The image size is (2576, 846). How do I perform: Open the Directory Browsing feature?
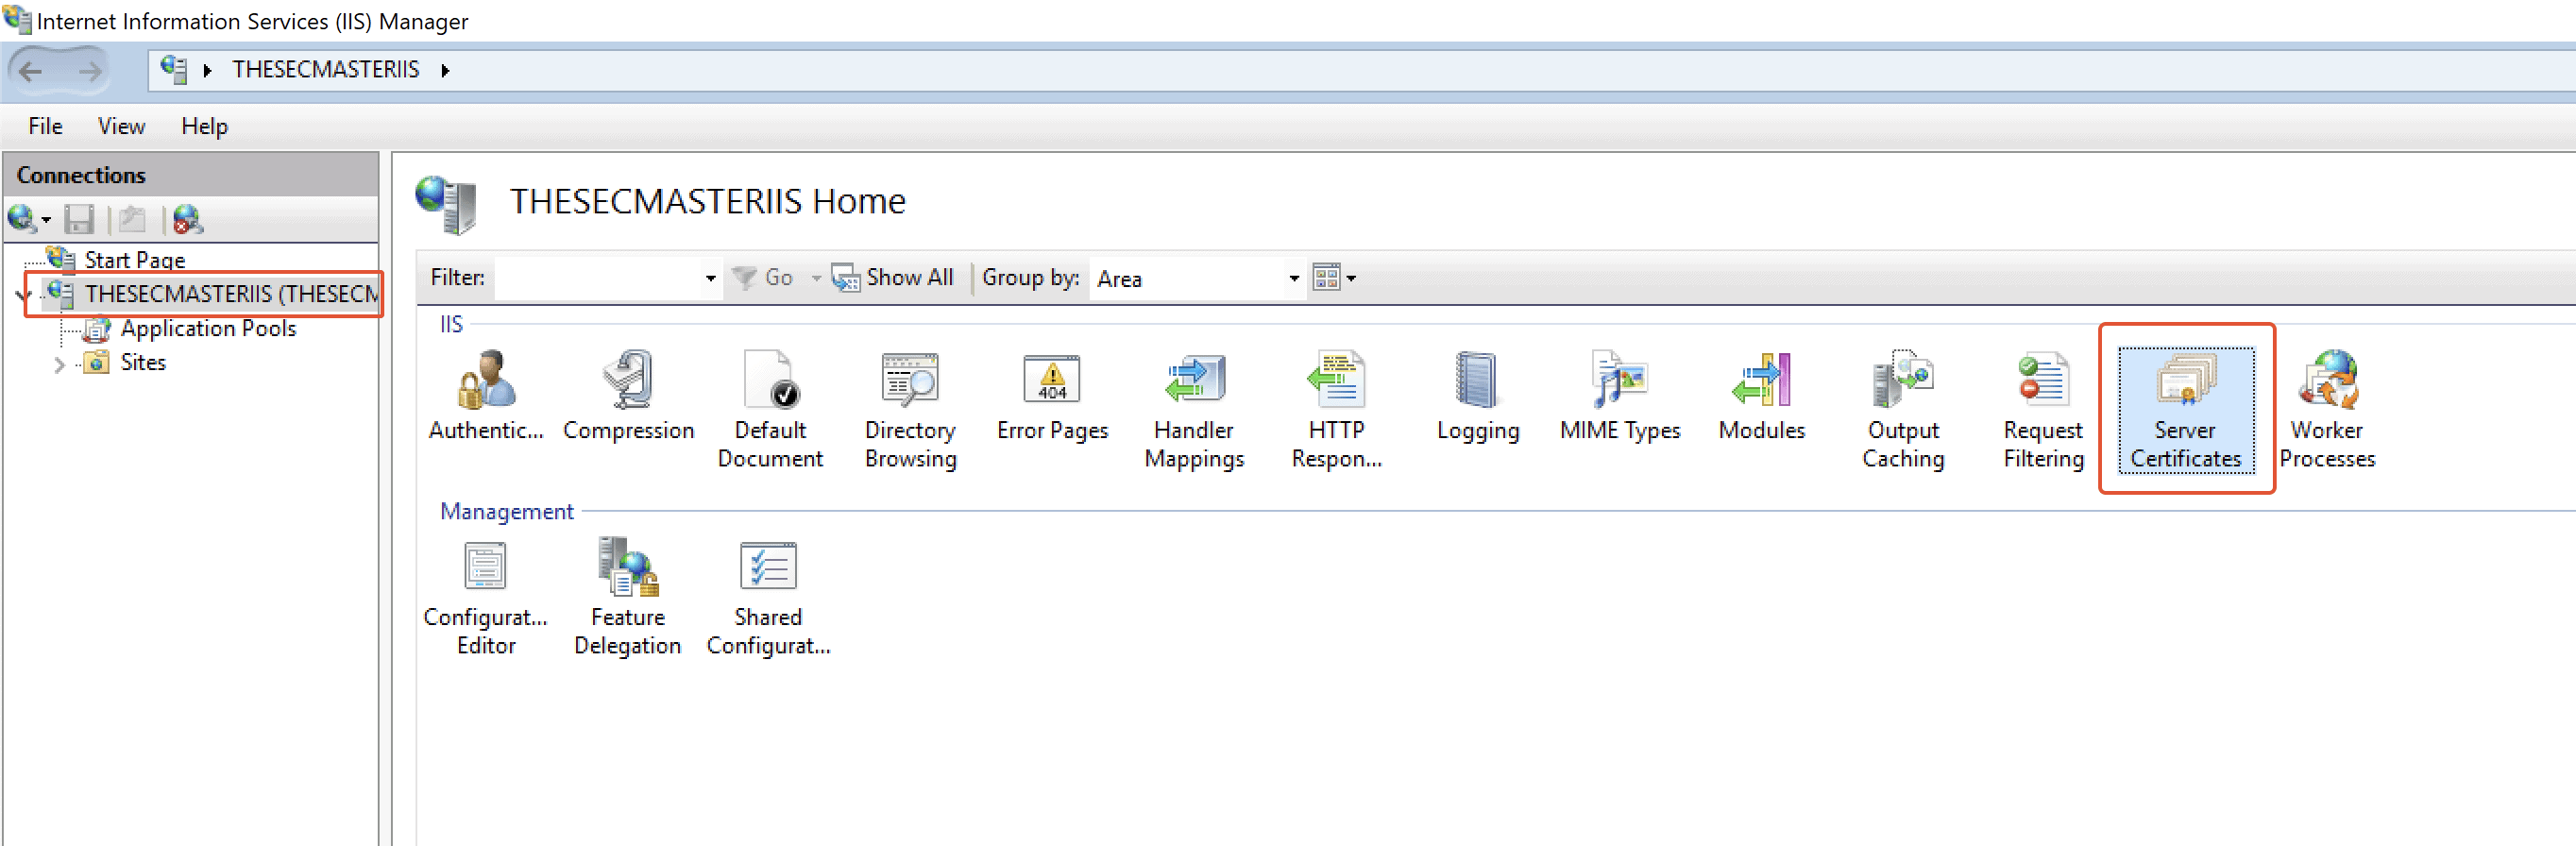pyautogui.click(x=910, y=410)
